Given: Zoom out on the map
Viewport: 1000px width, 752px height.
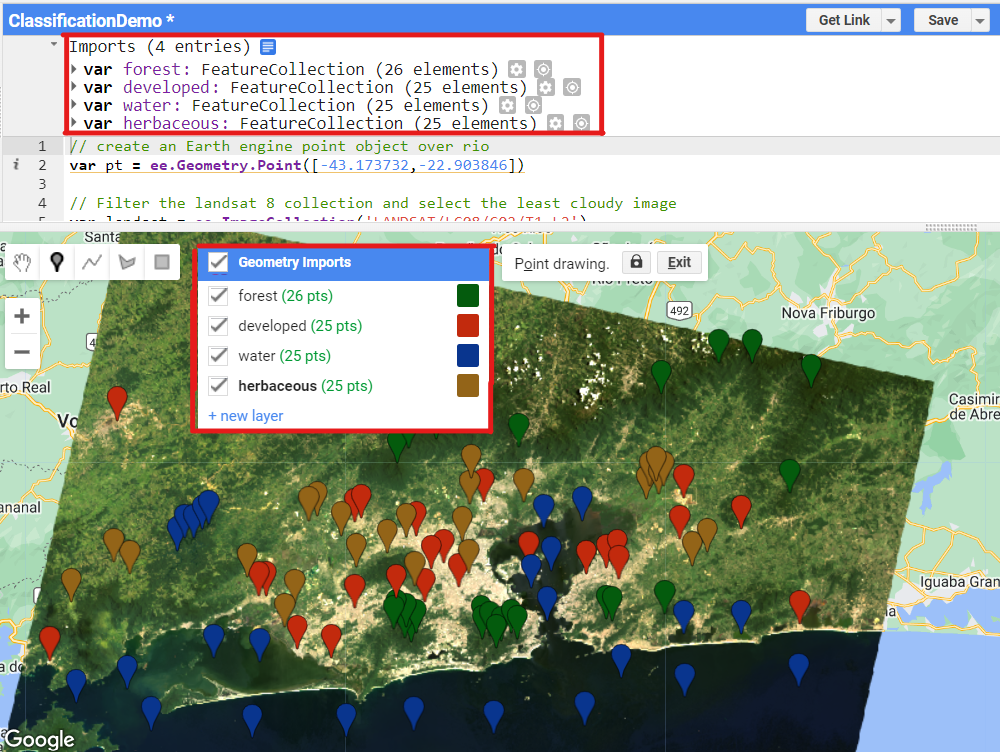Looking at the screenshot, I should coord(22,351).
